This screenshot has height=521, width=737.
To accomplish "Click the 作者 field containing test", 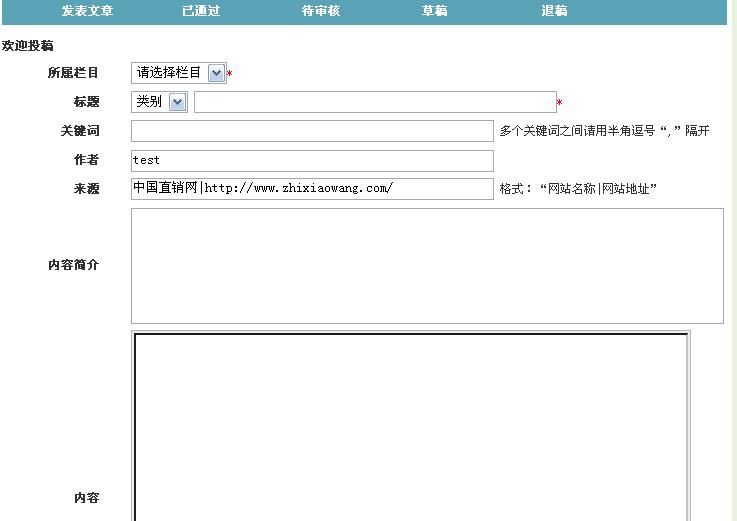I will click(312, 160).
